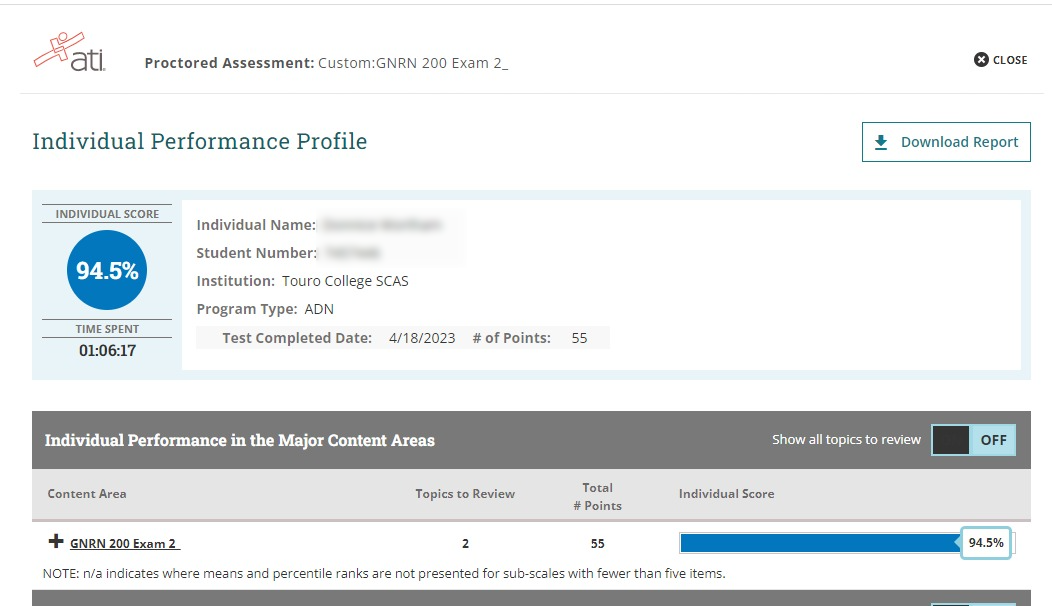Select the Content Area column header

click(87, 494)
